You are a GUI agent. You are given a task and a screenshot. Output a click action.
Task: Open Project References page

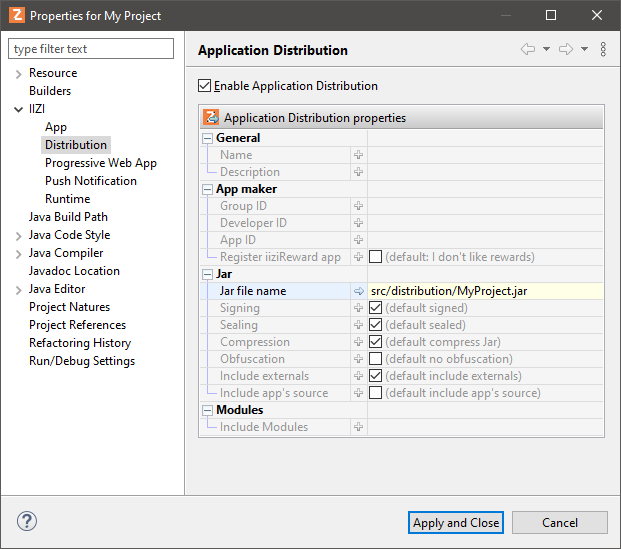point(77,325)
